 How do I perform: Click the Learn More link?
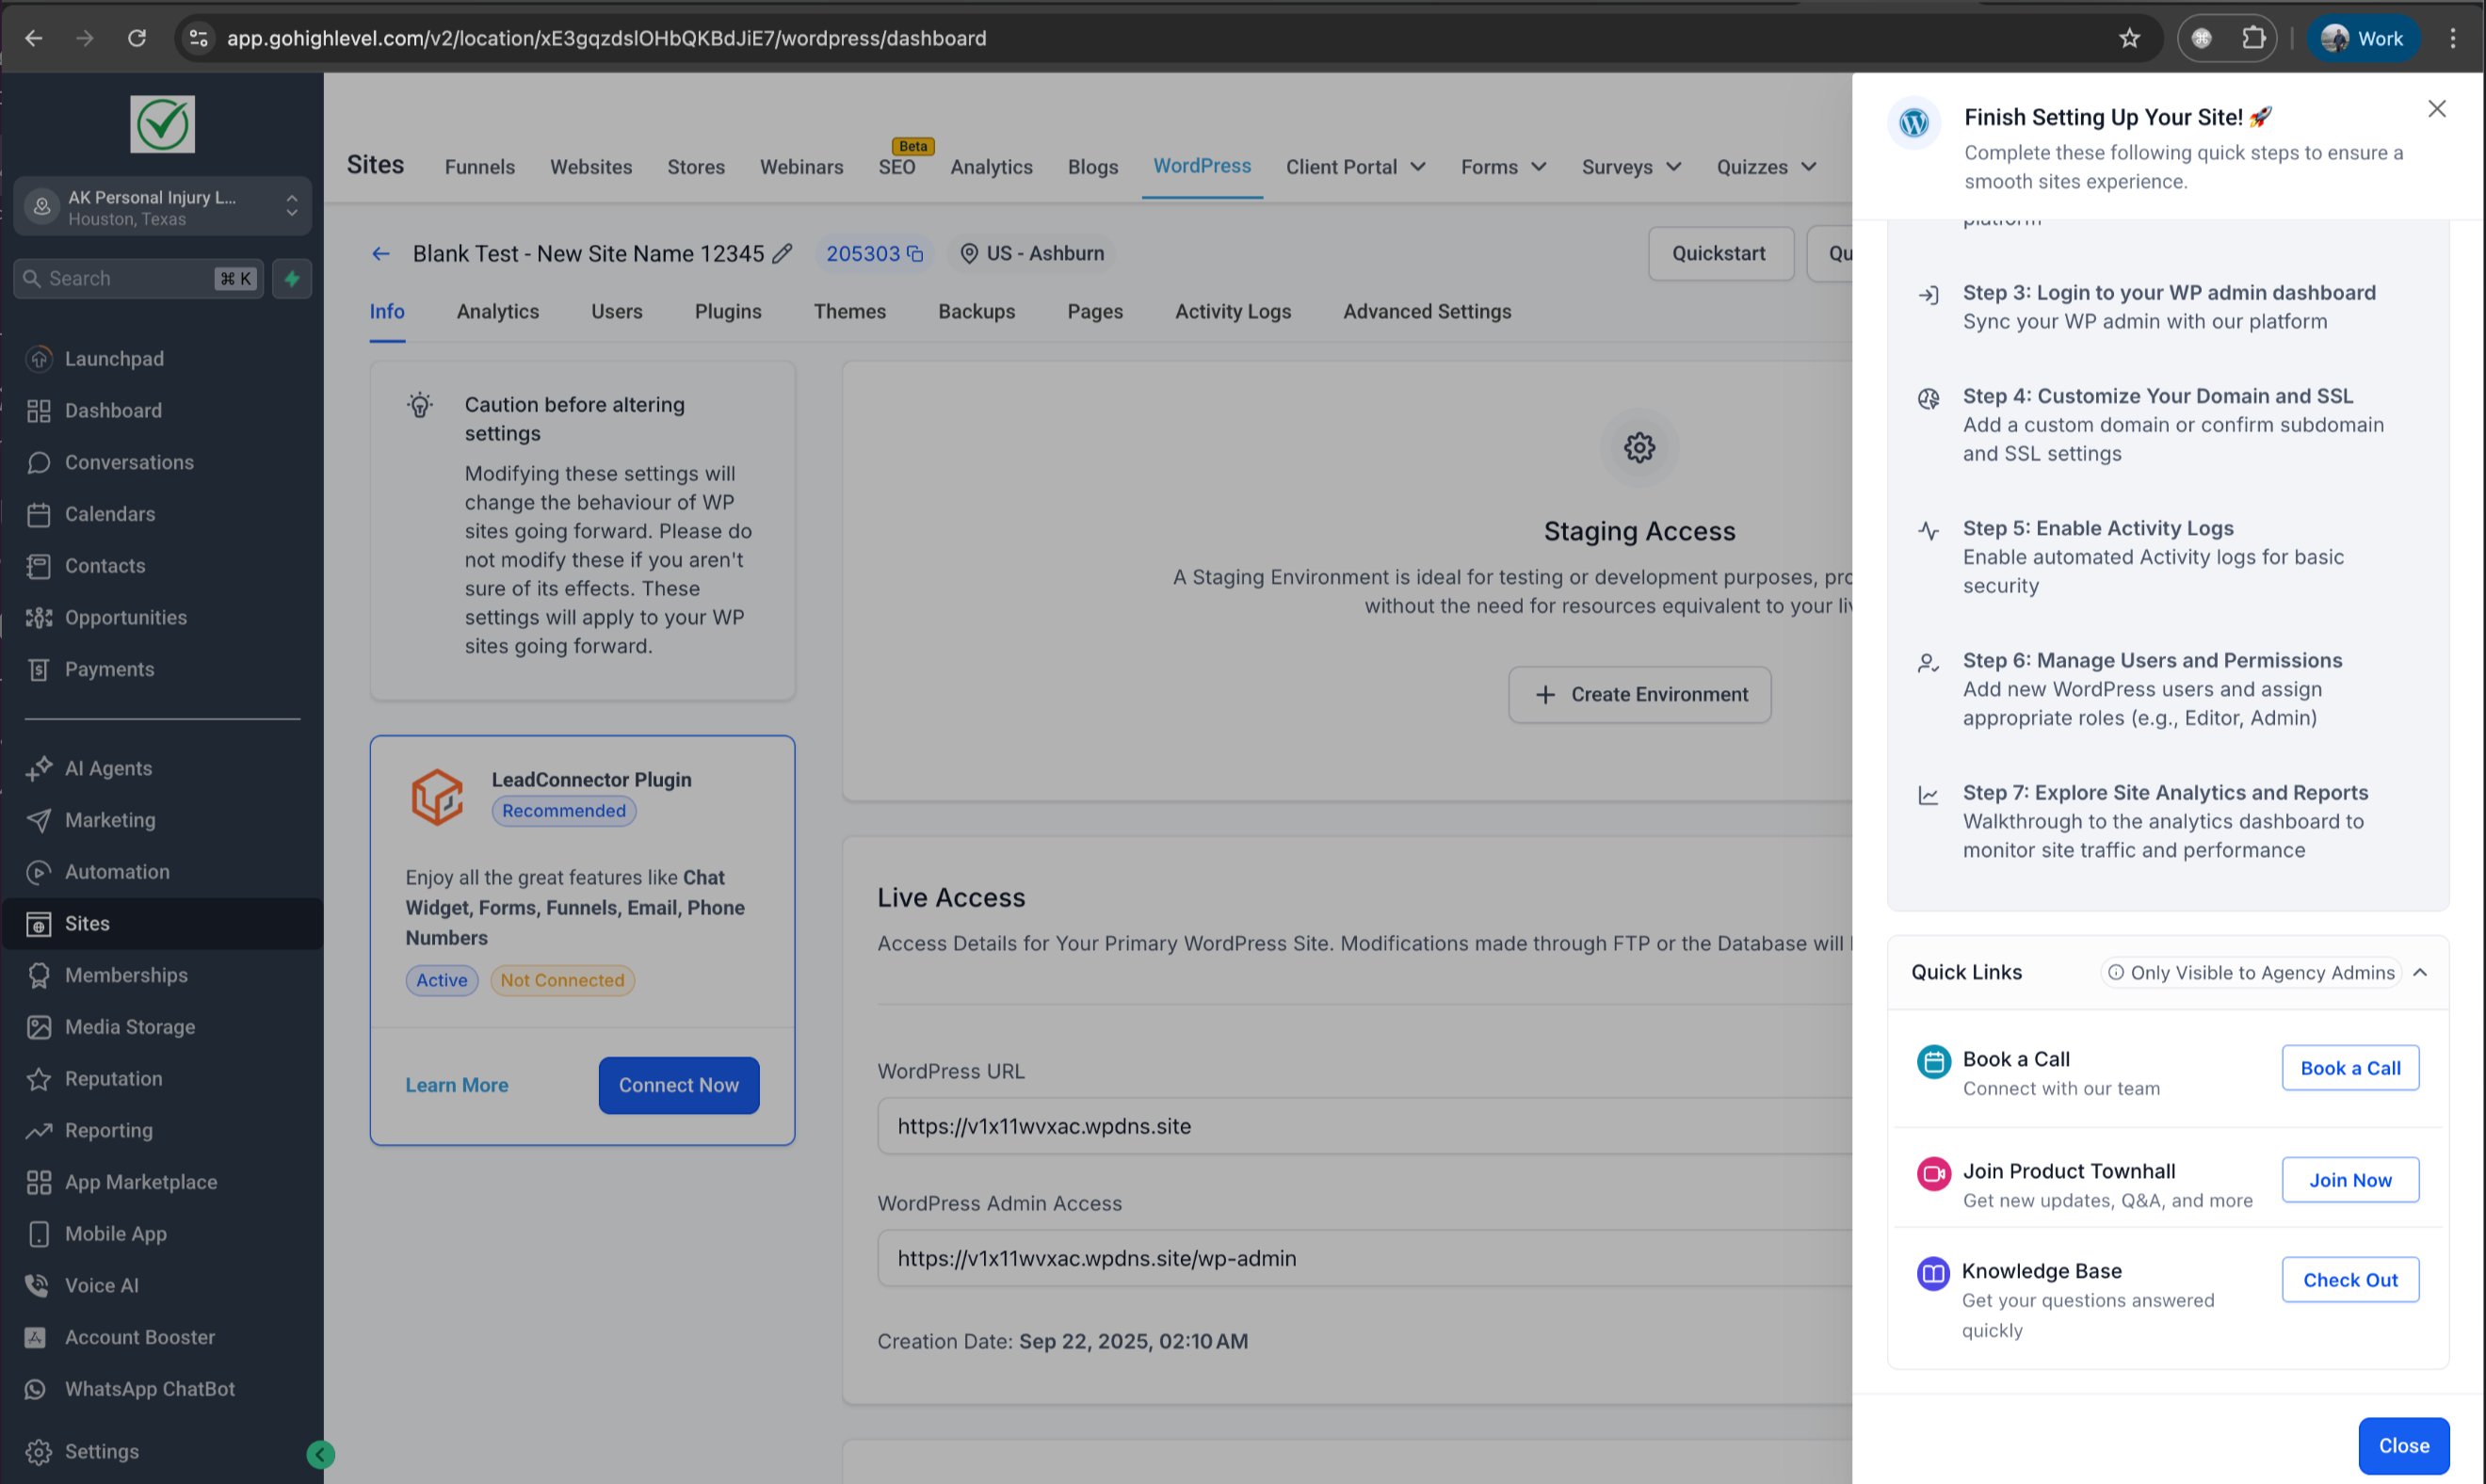coord(456,1085)
